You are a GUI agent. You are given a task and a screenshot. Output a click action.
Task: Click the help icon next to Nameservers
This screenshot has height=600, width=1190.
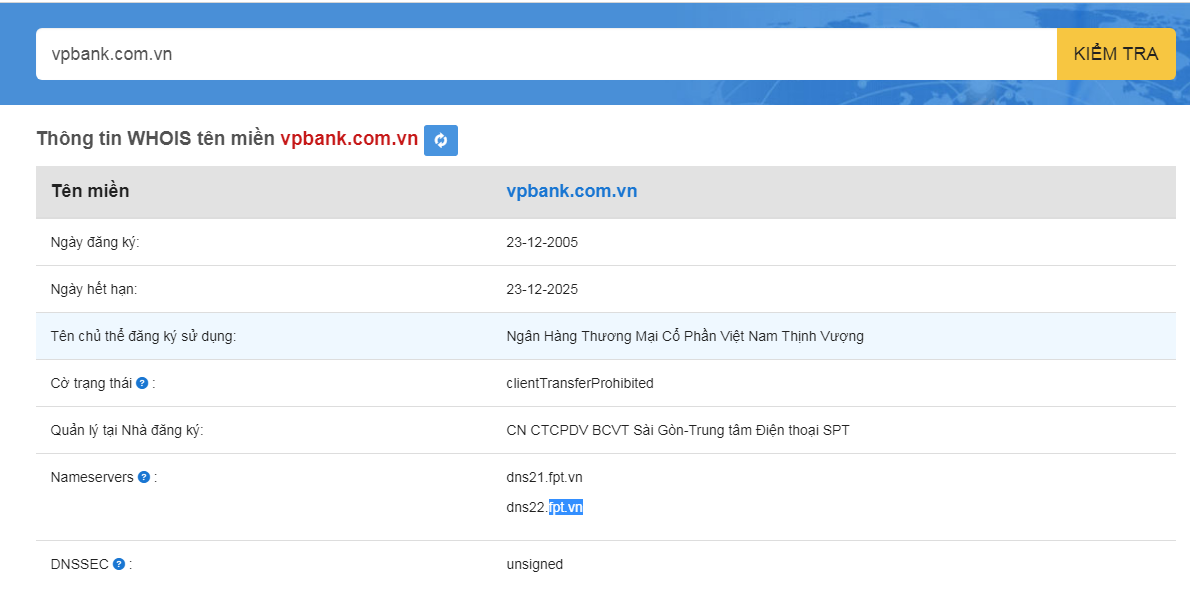click(144, 477)
